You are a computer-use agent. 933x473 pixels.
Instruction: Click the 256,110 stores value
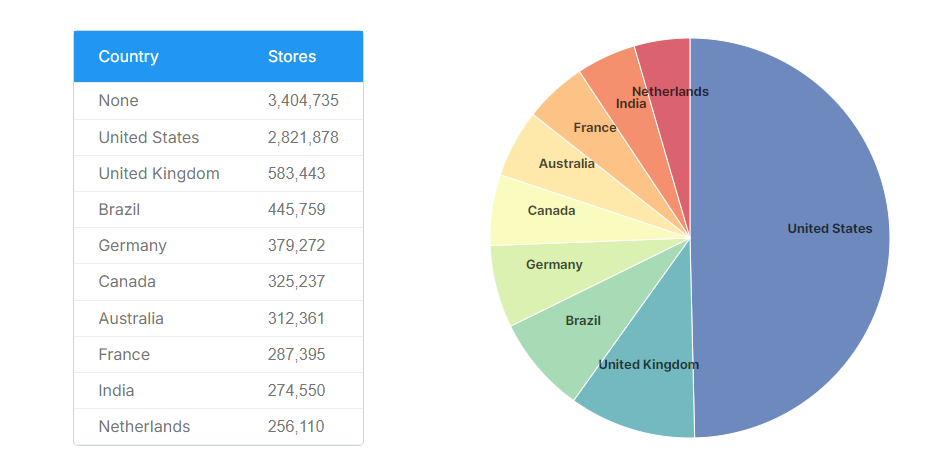tap(296, 427)
